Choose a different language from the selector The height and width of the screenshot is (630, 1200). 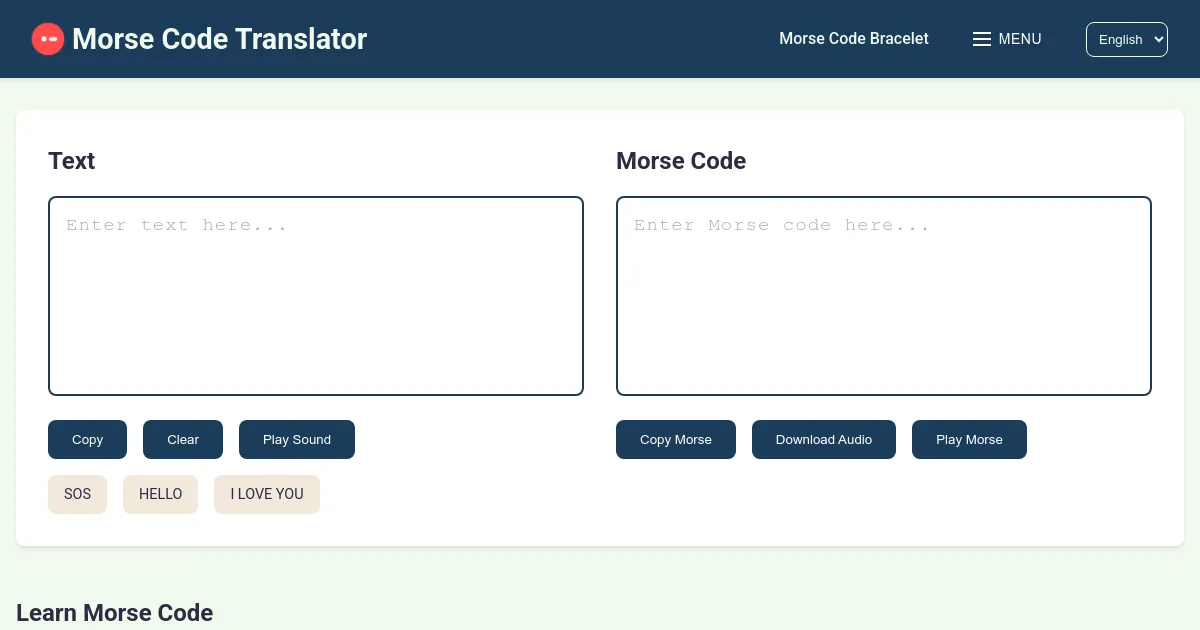(1127, 39)
